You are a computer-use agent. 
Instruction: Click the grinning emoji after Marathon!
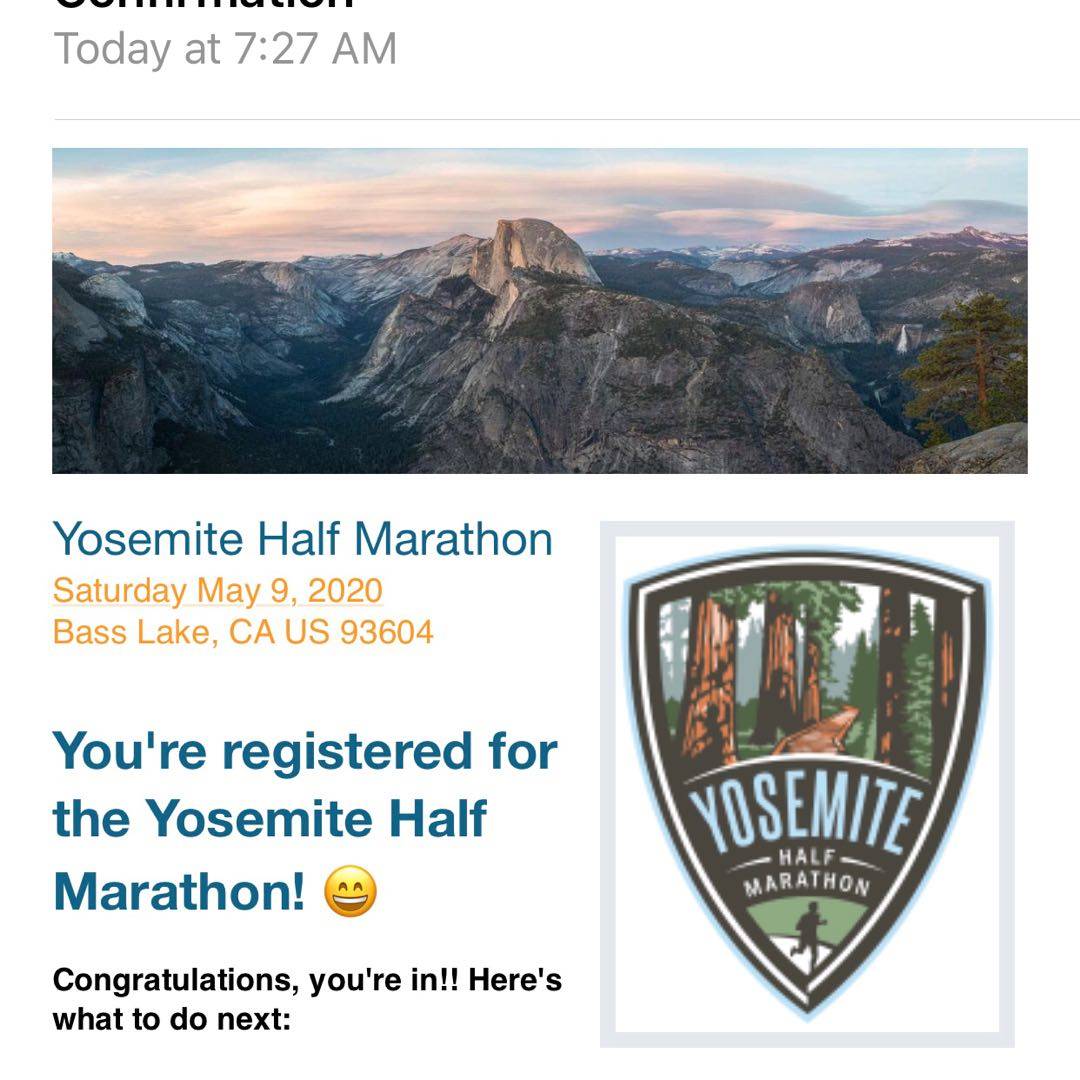click(x=351, y=890)
